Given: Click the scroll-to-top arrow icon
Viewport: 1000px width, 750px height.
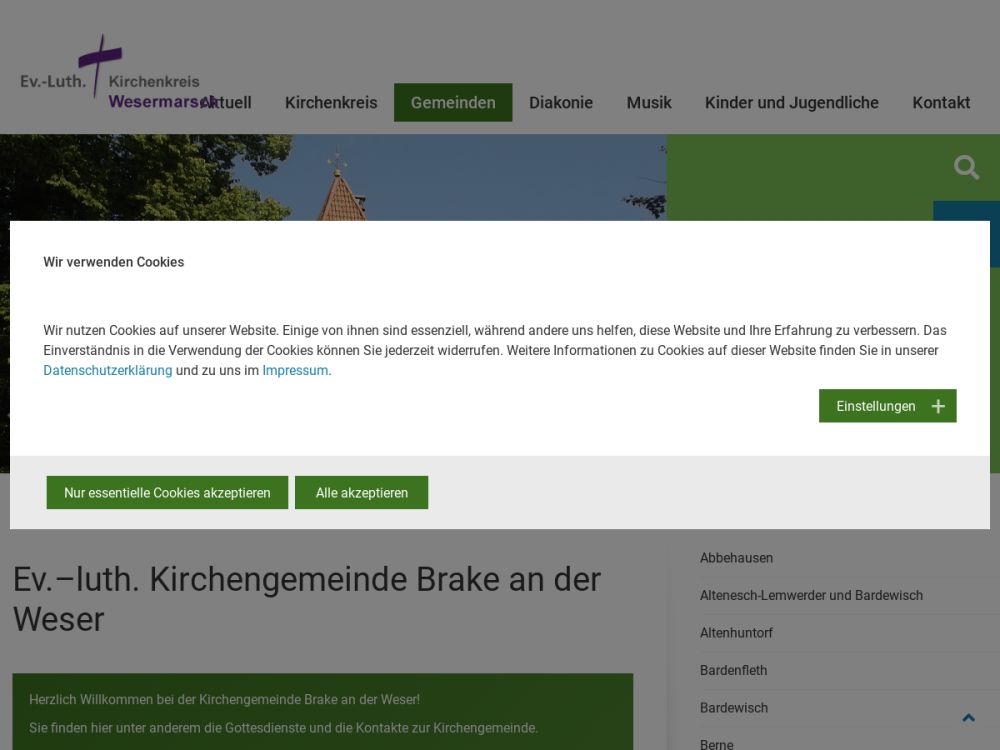Looking at the screenshot, I should point(968,718).
